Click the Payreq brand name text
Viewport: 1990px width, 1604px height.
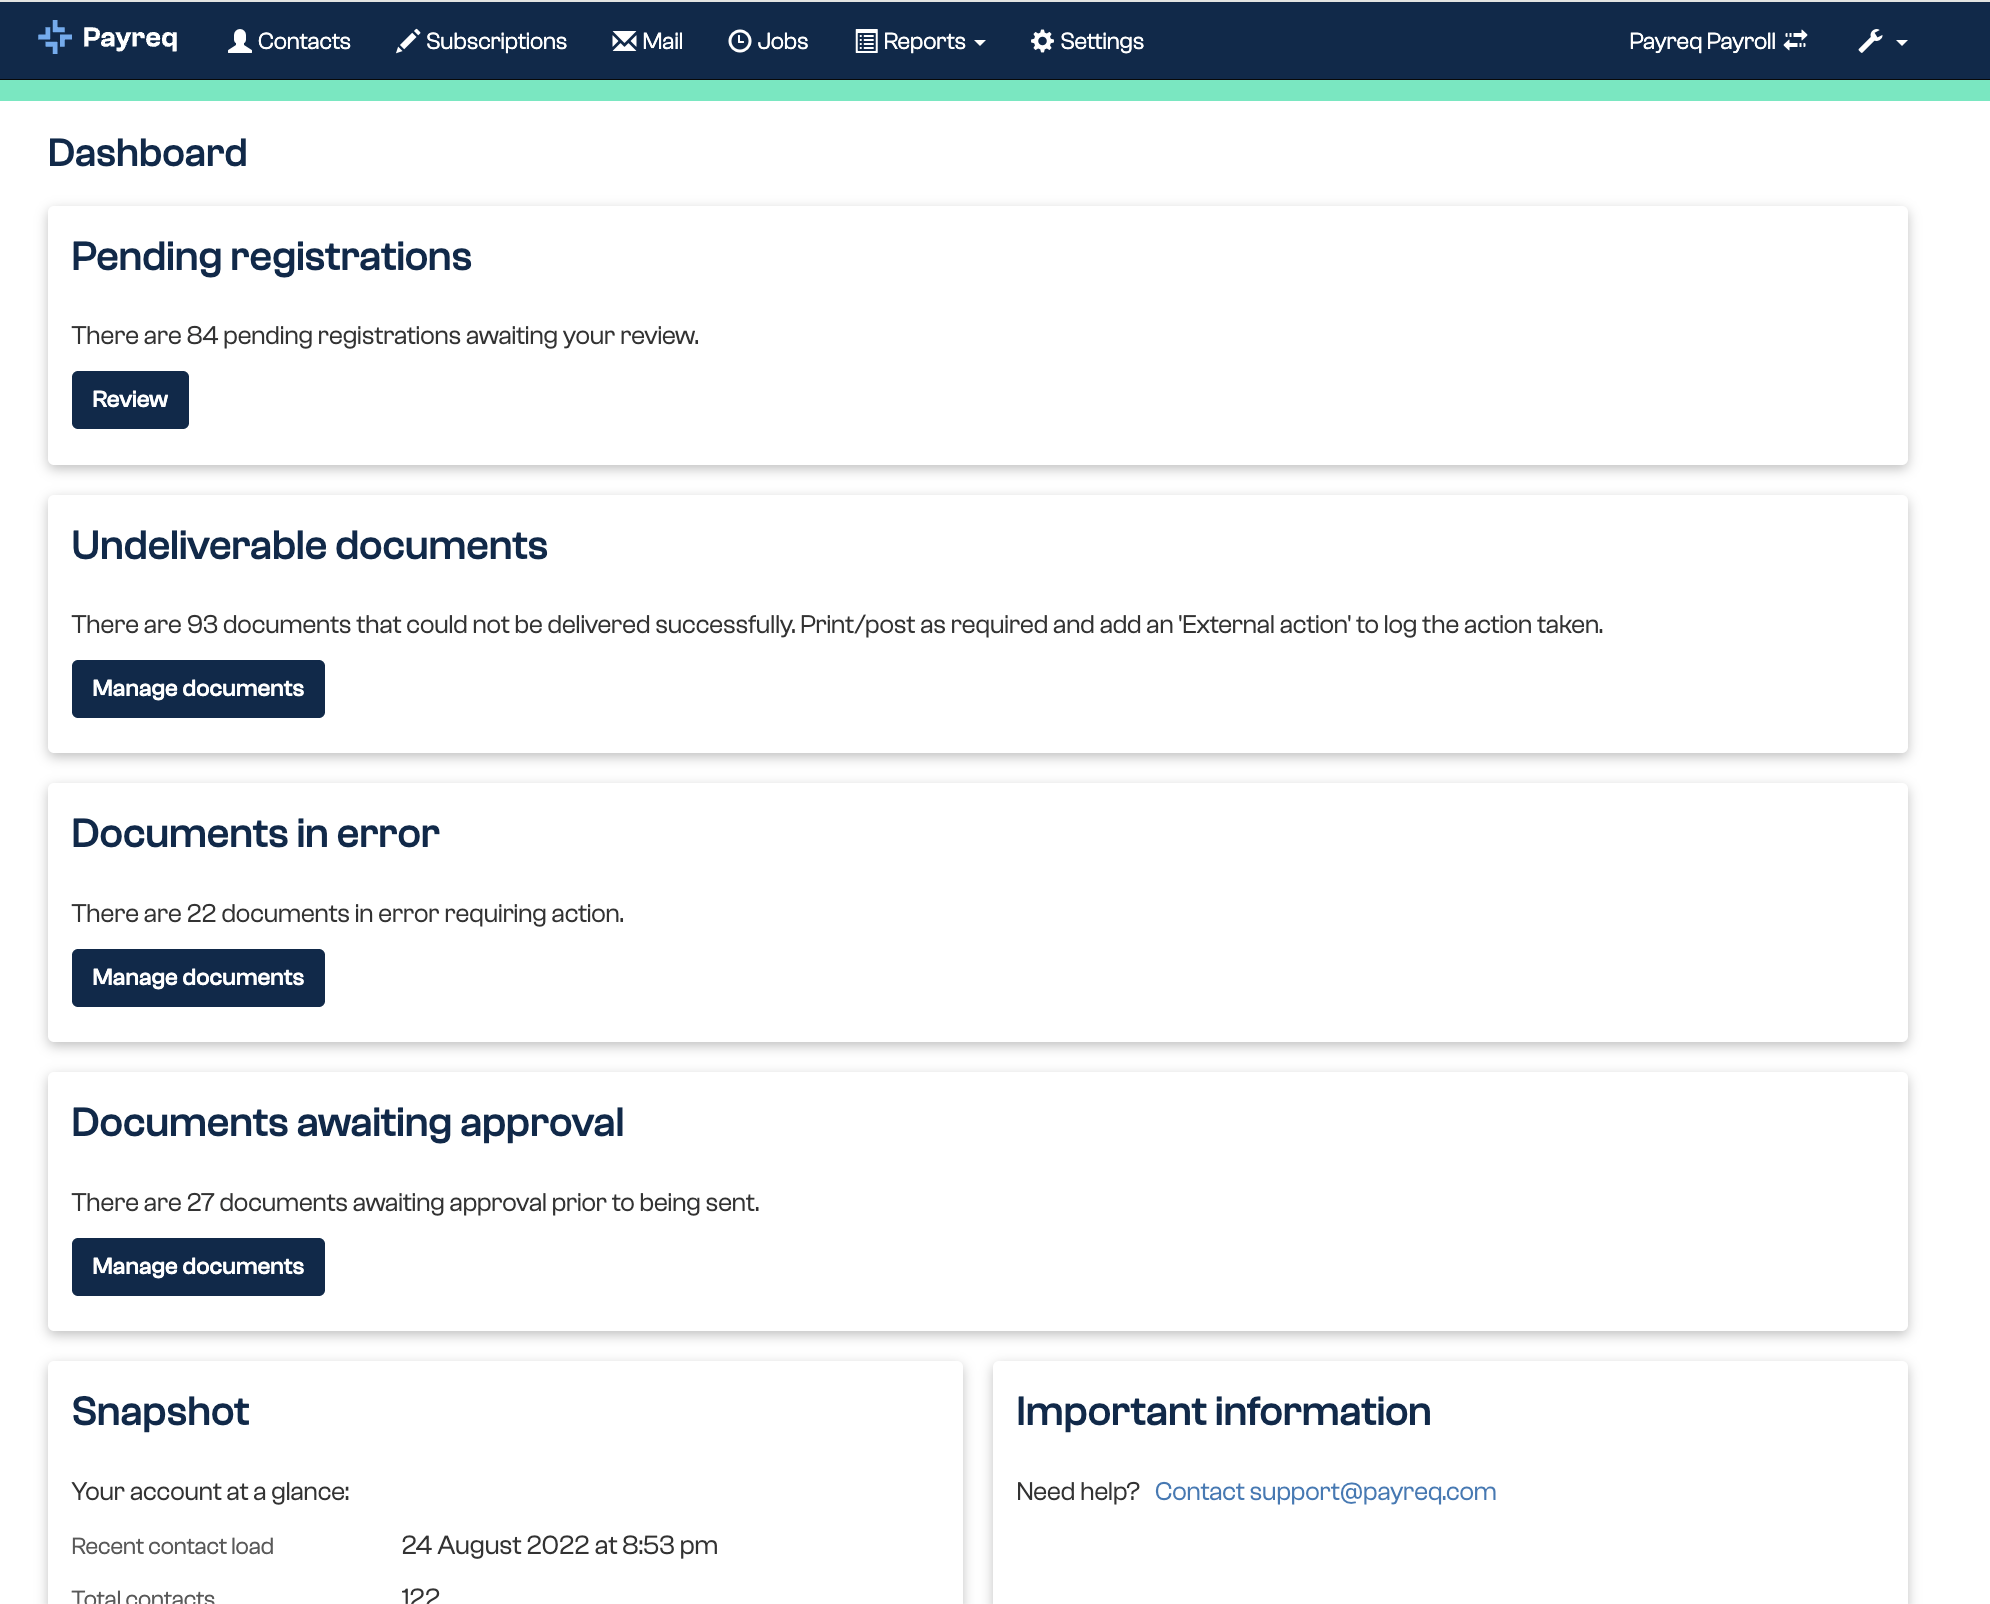point(130,38)
